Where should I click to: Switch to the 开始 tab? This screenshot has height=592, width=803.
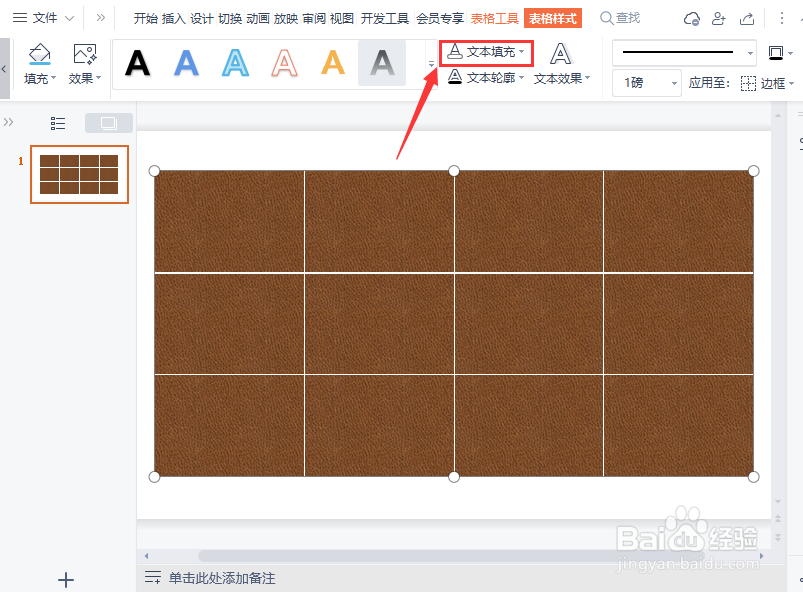click(145, 18)
